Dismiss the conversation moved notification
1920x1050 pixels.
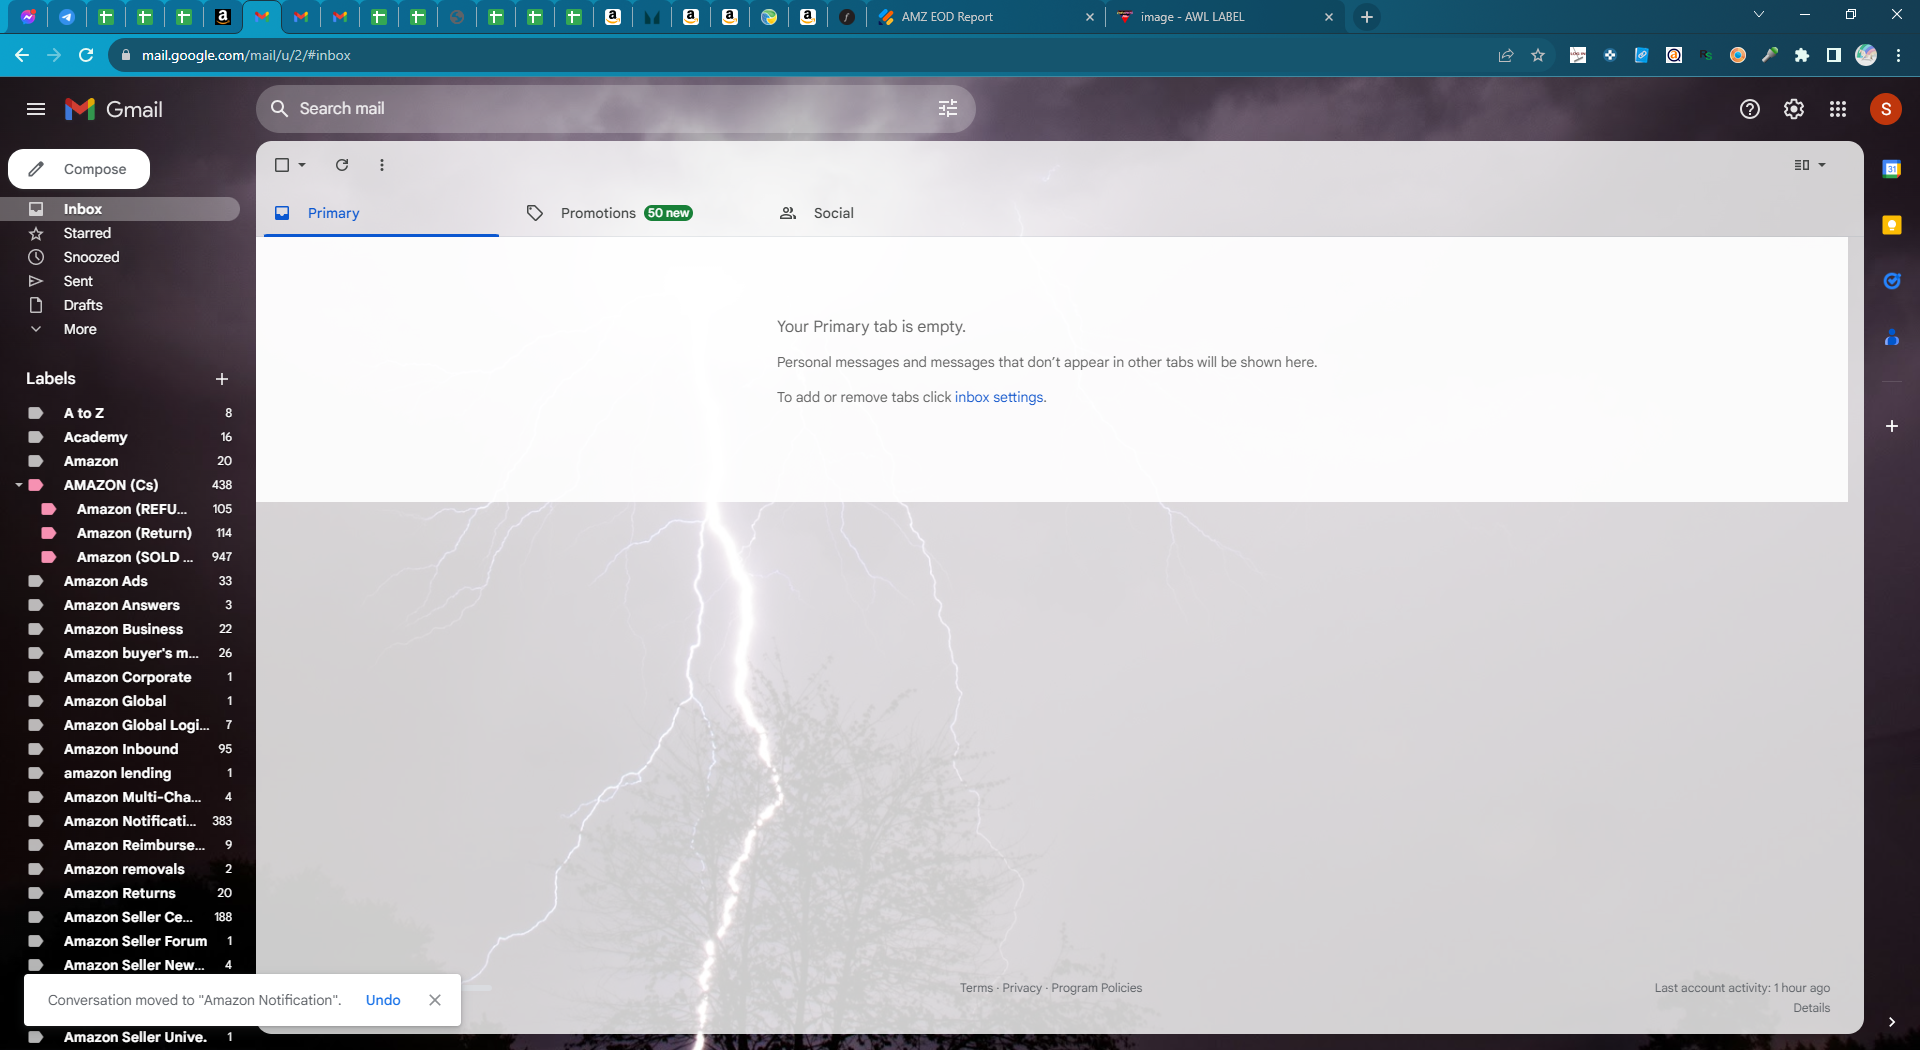[435, 1000]
